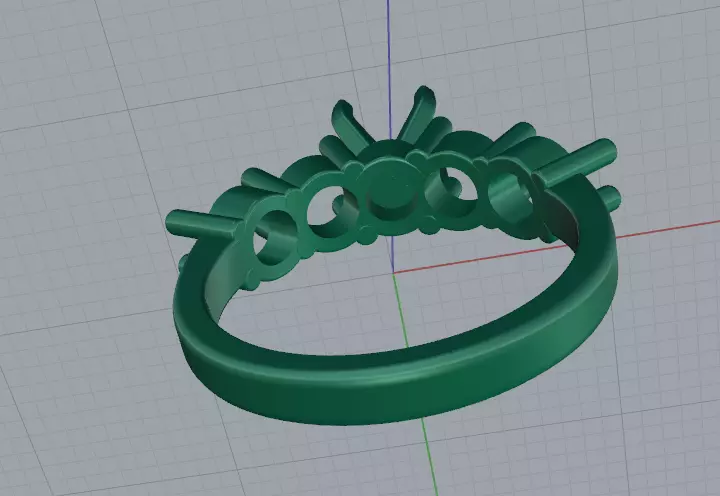This screenshot has height=496, width=720.
Task: Click the blue Z-axis line above ring
Action: point(389,69)
